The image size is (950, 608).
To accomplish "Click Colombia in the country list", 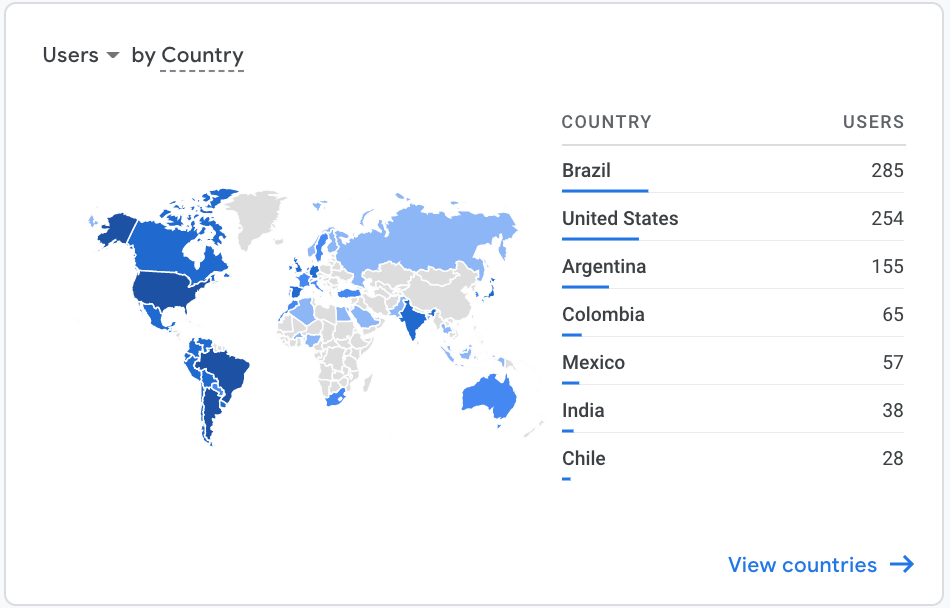I will click(603, 315).
